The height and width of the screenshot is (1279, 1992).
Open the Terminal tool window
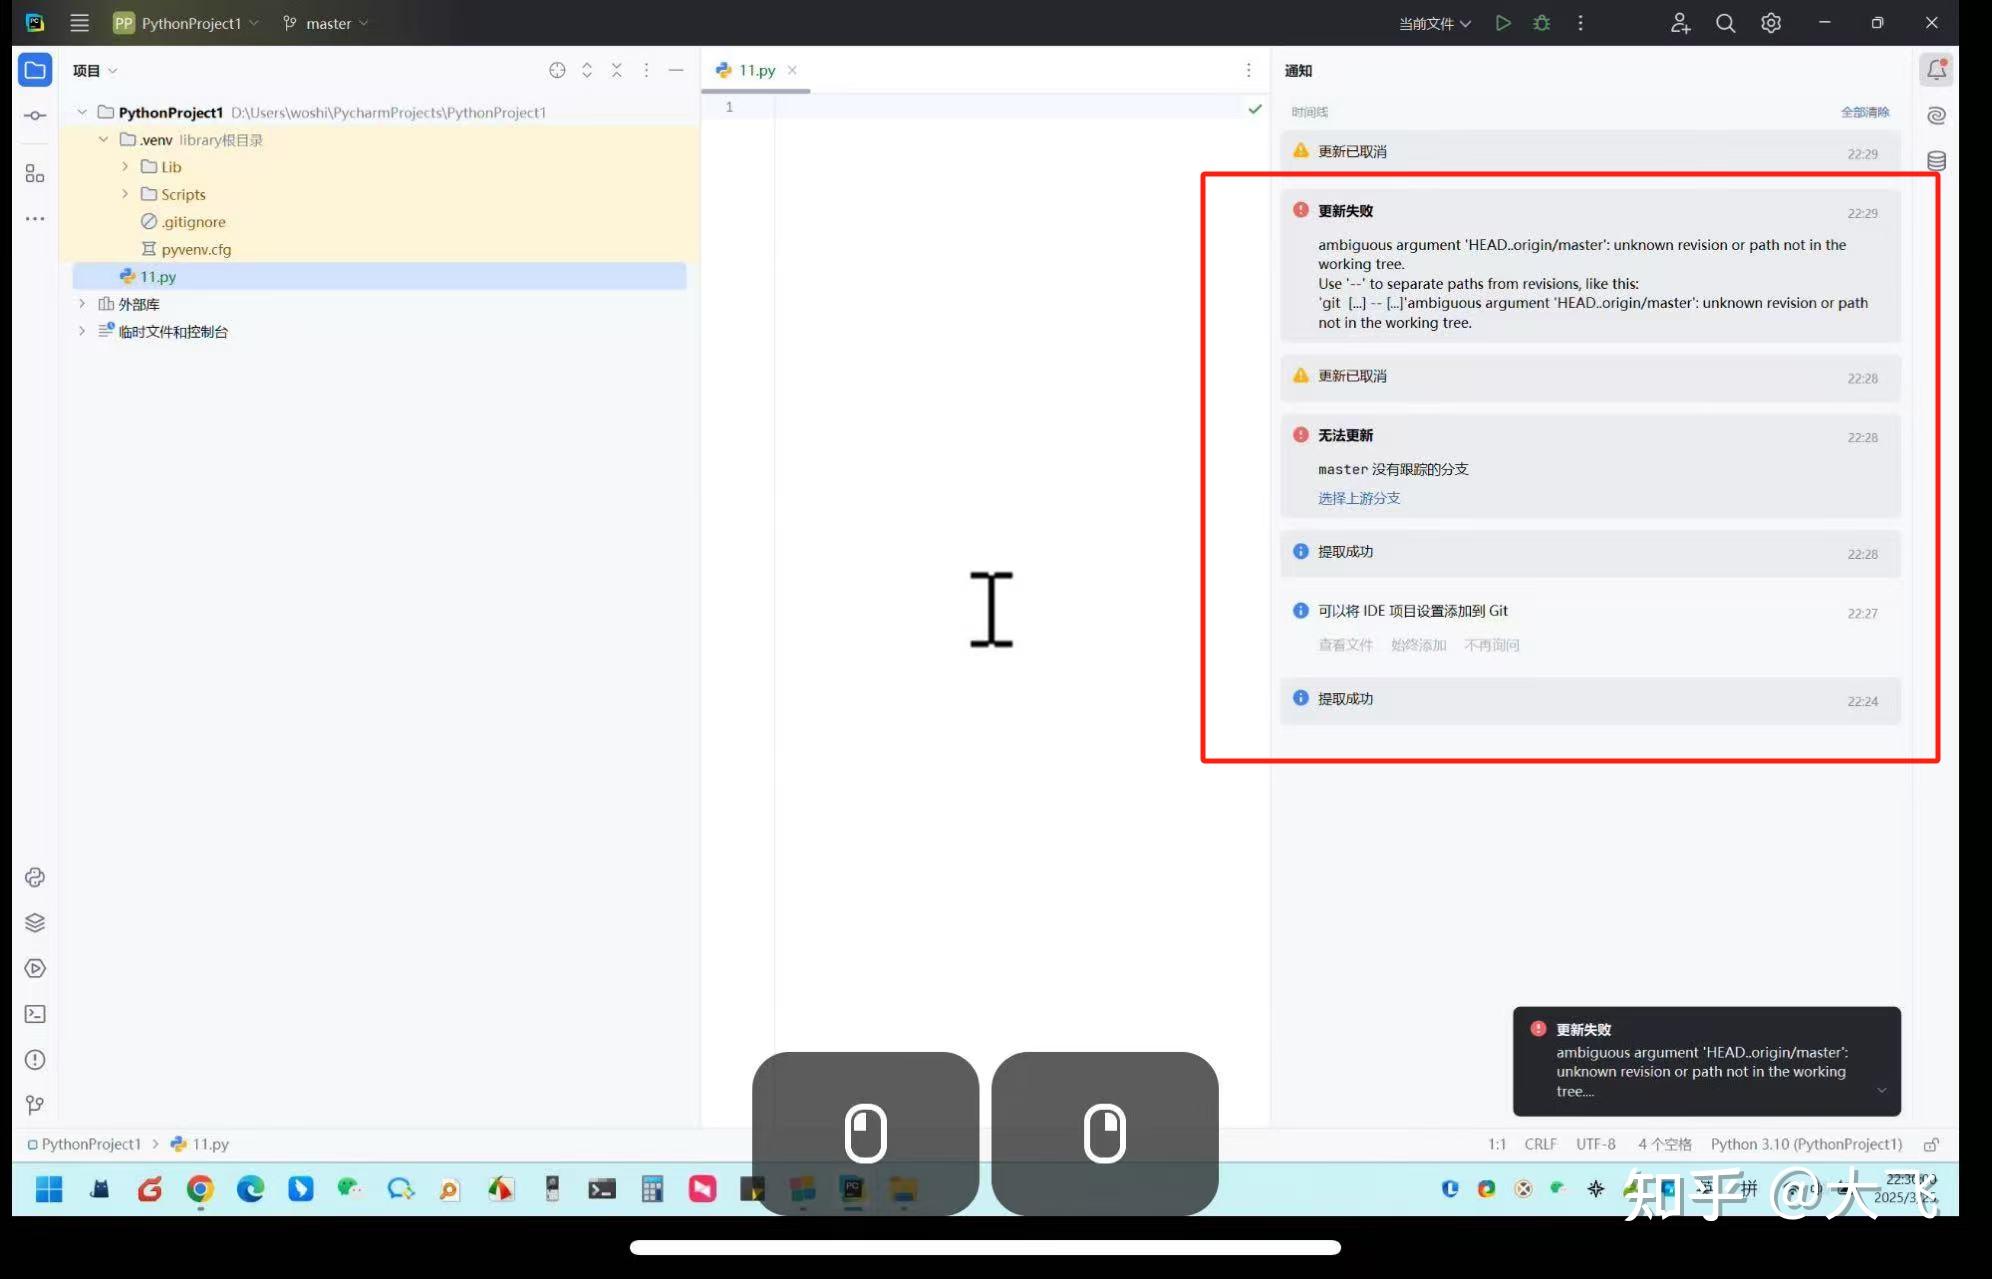coord(35,1013)
